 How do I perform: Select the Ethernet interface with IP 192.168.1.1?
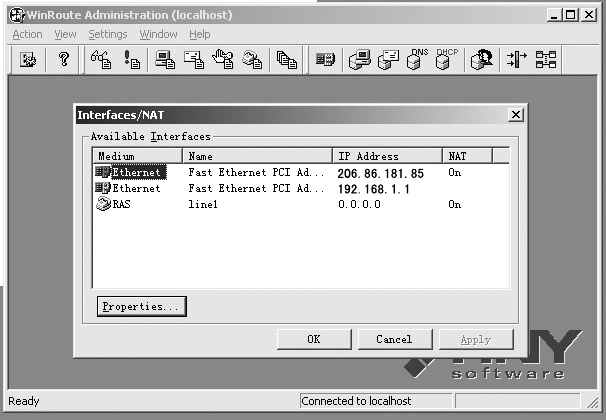click(135, 188)
